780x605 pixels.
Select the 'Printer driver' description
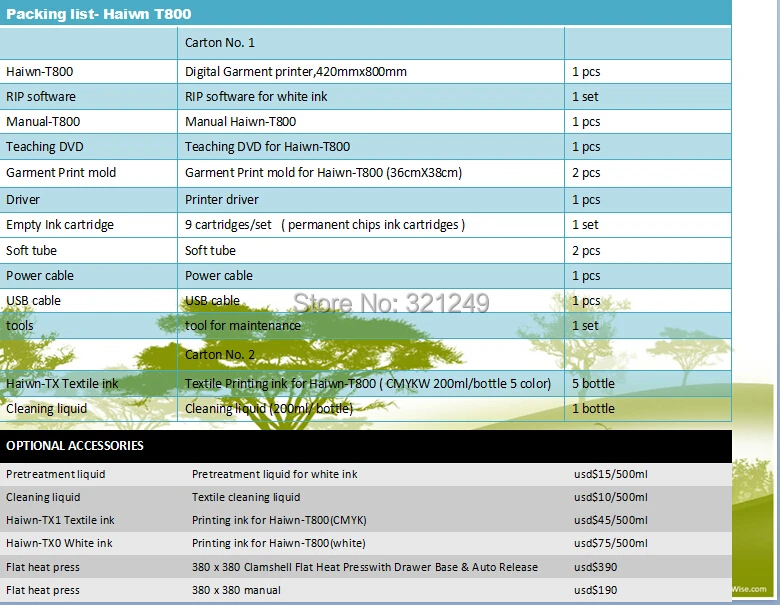click(222, 200)
